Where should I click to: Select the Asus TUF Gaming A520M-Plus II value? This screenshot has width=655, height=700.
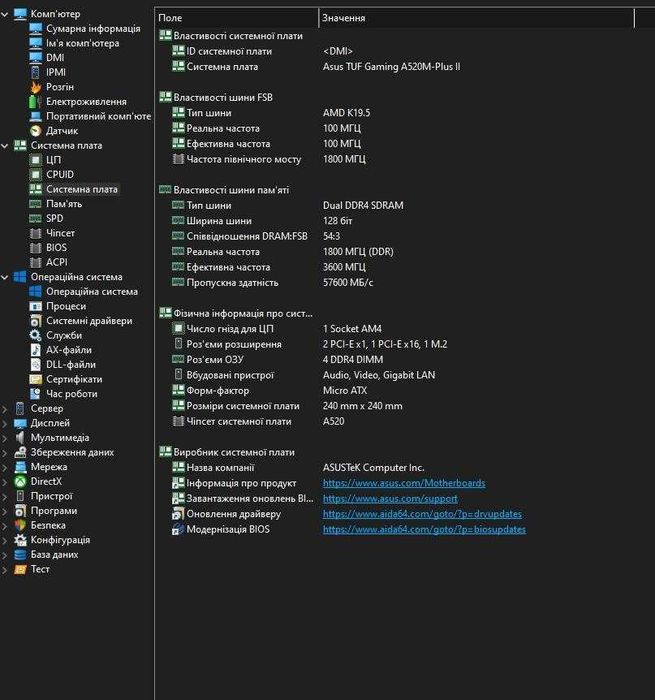pyautogui.click(x=391, y=67)
